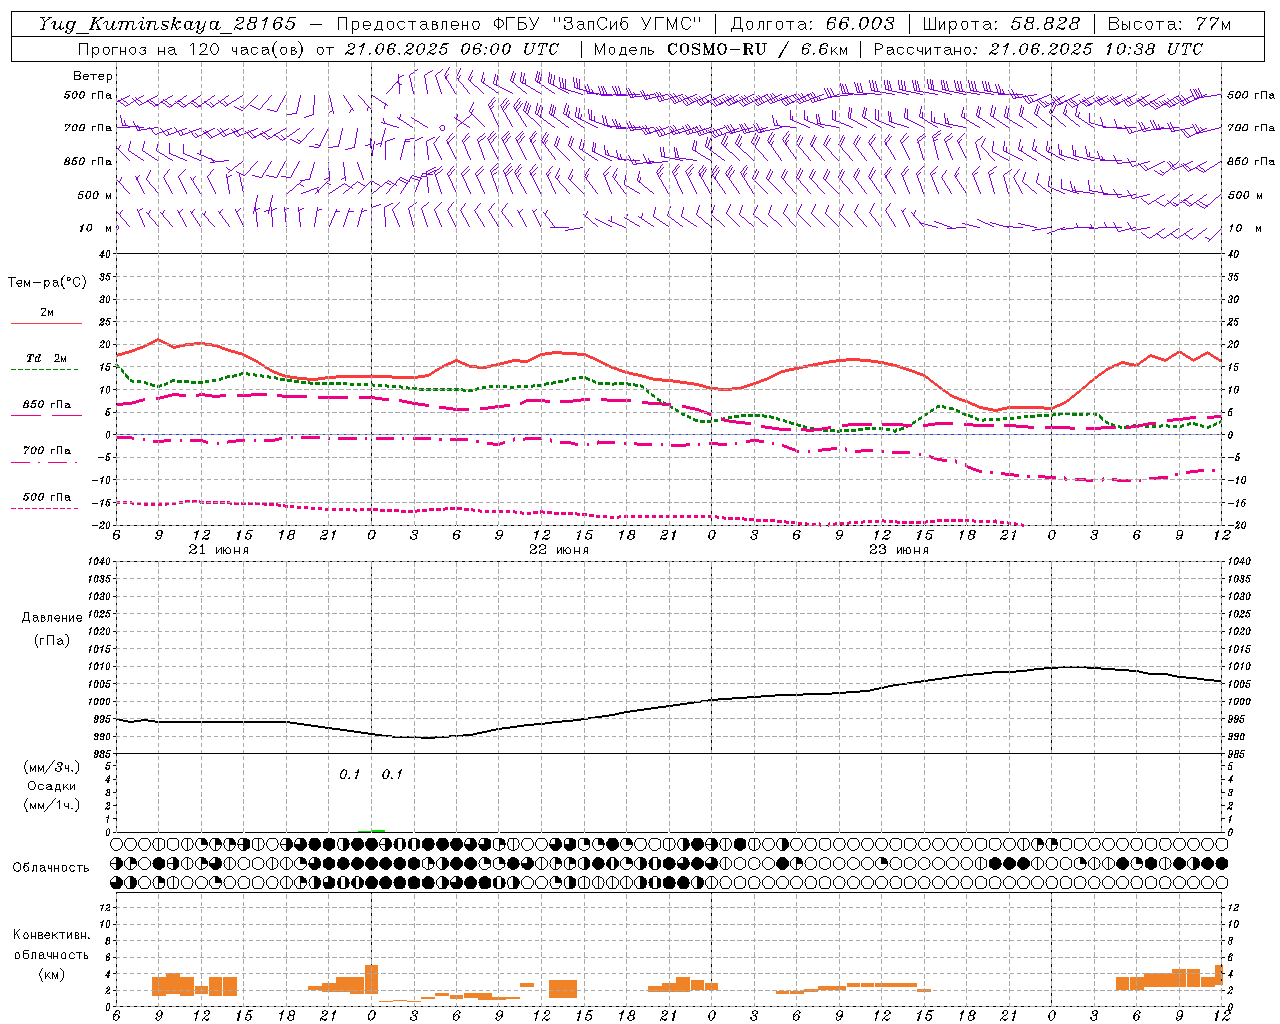
Task: Click the '-20' value on right temperature axis
Action: click(x=1236, y=526)
